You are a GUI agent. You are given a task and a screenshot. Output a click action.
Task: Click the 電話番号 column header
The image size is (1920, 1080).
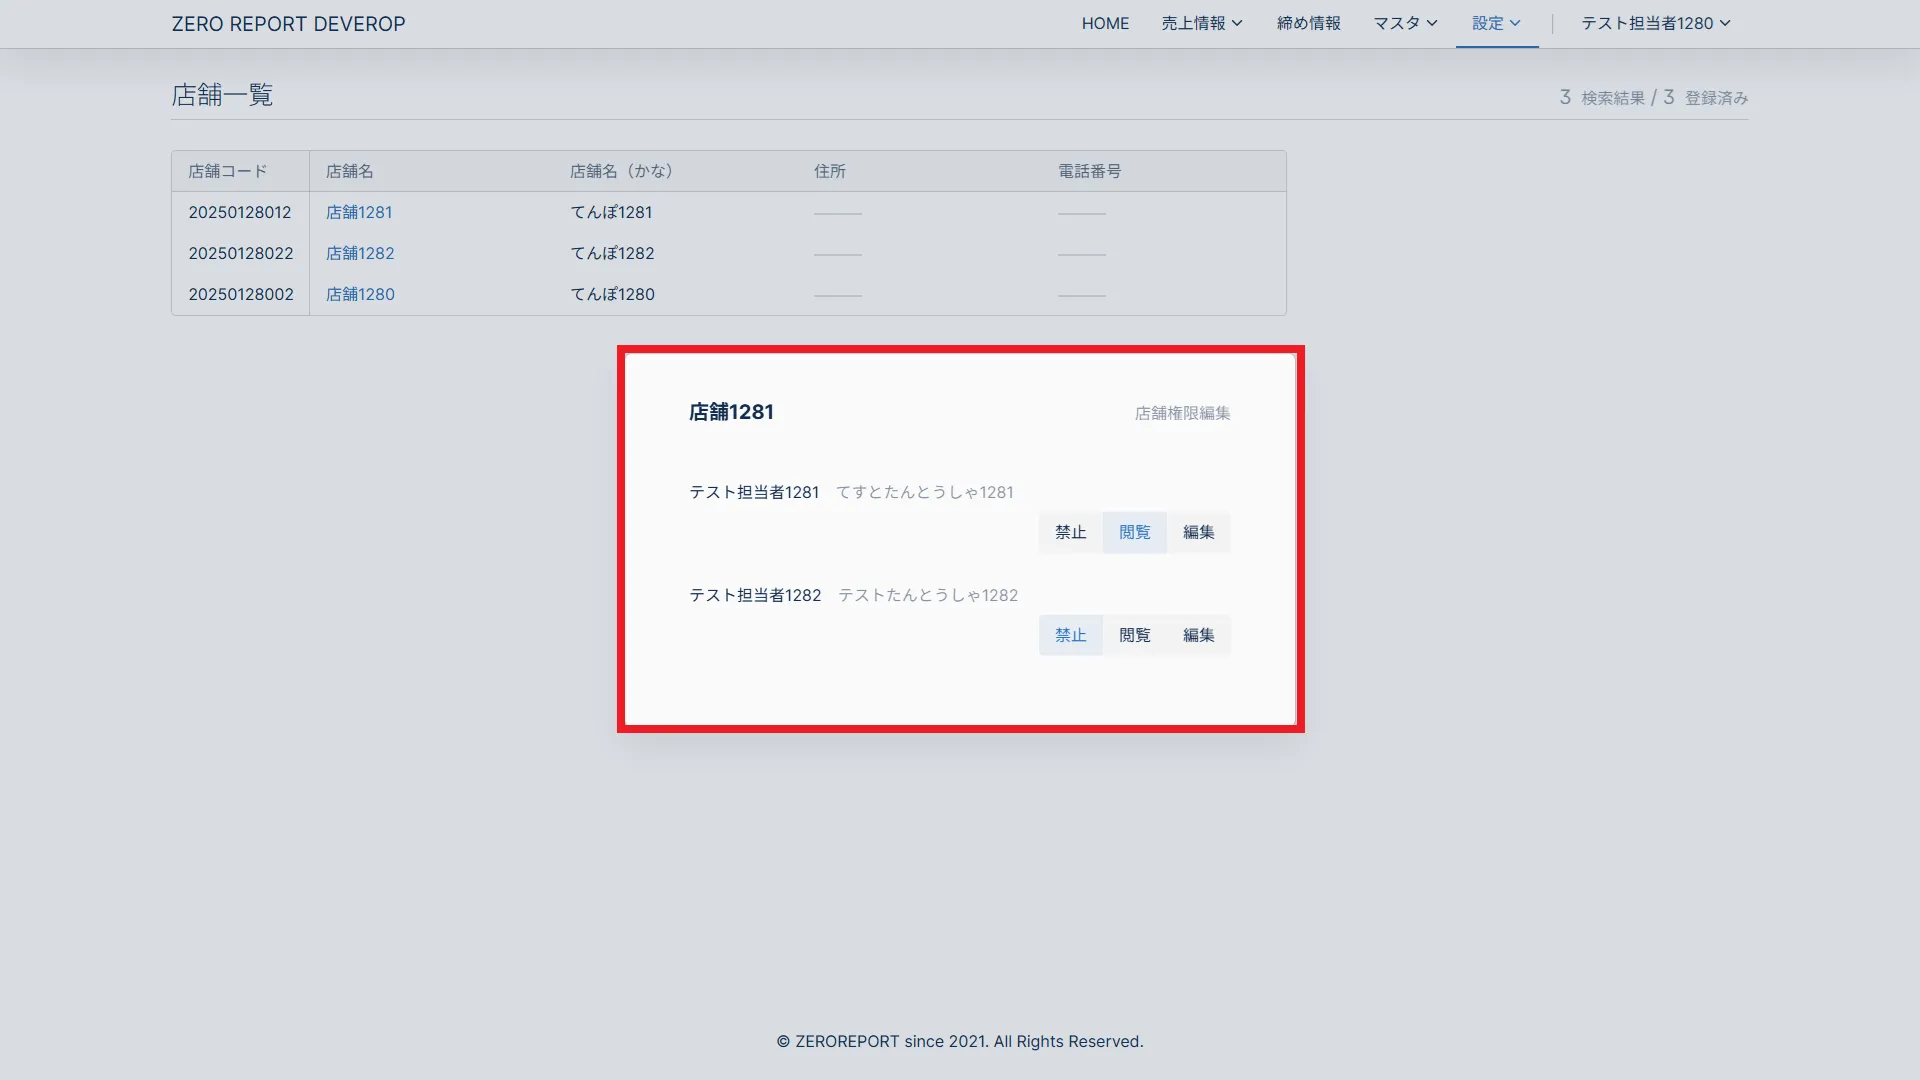1089,171
